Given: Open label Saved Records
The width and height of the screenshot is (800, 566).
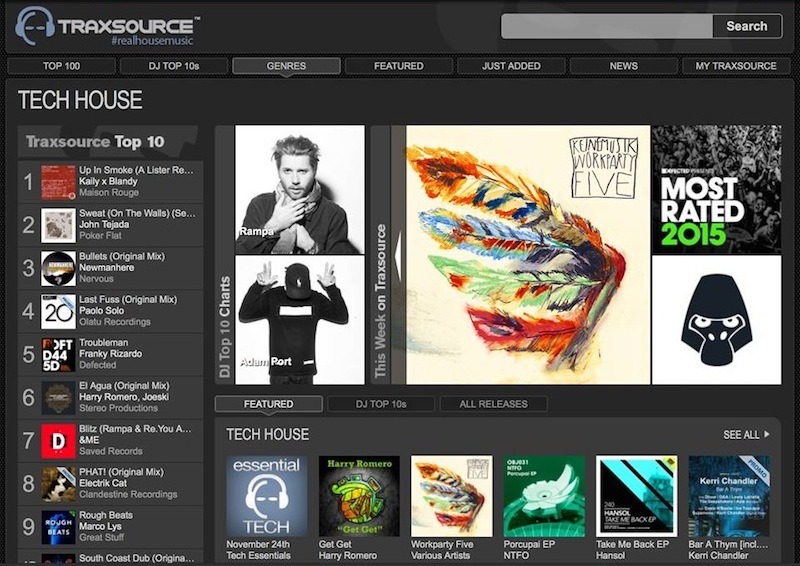Looking at the screenshot, I should point(111,451).
